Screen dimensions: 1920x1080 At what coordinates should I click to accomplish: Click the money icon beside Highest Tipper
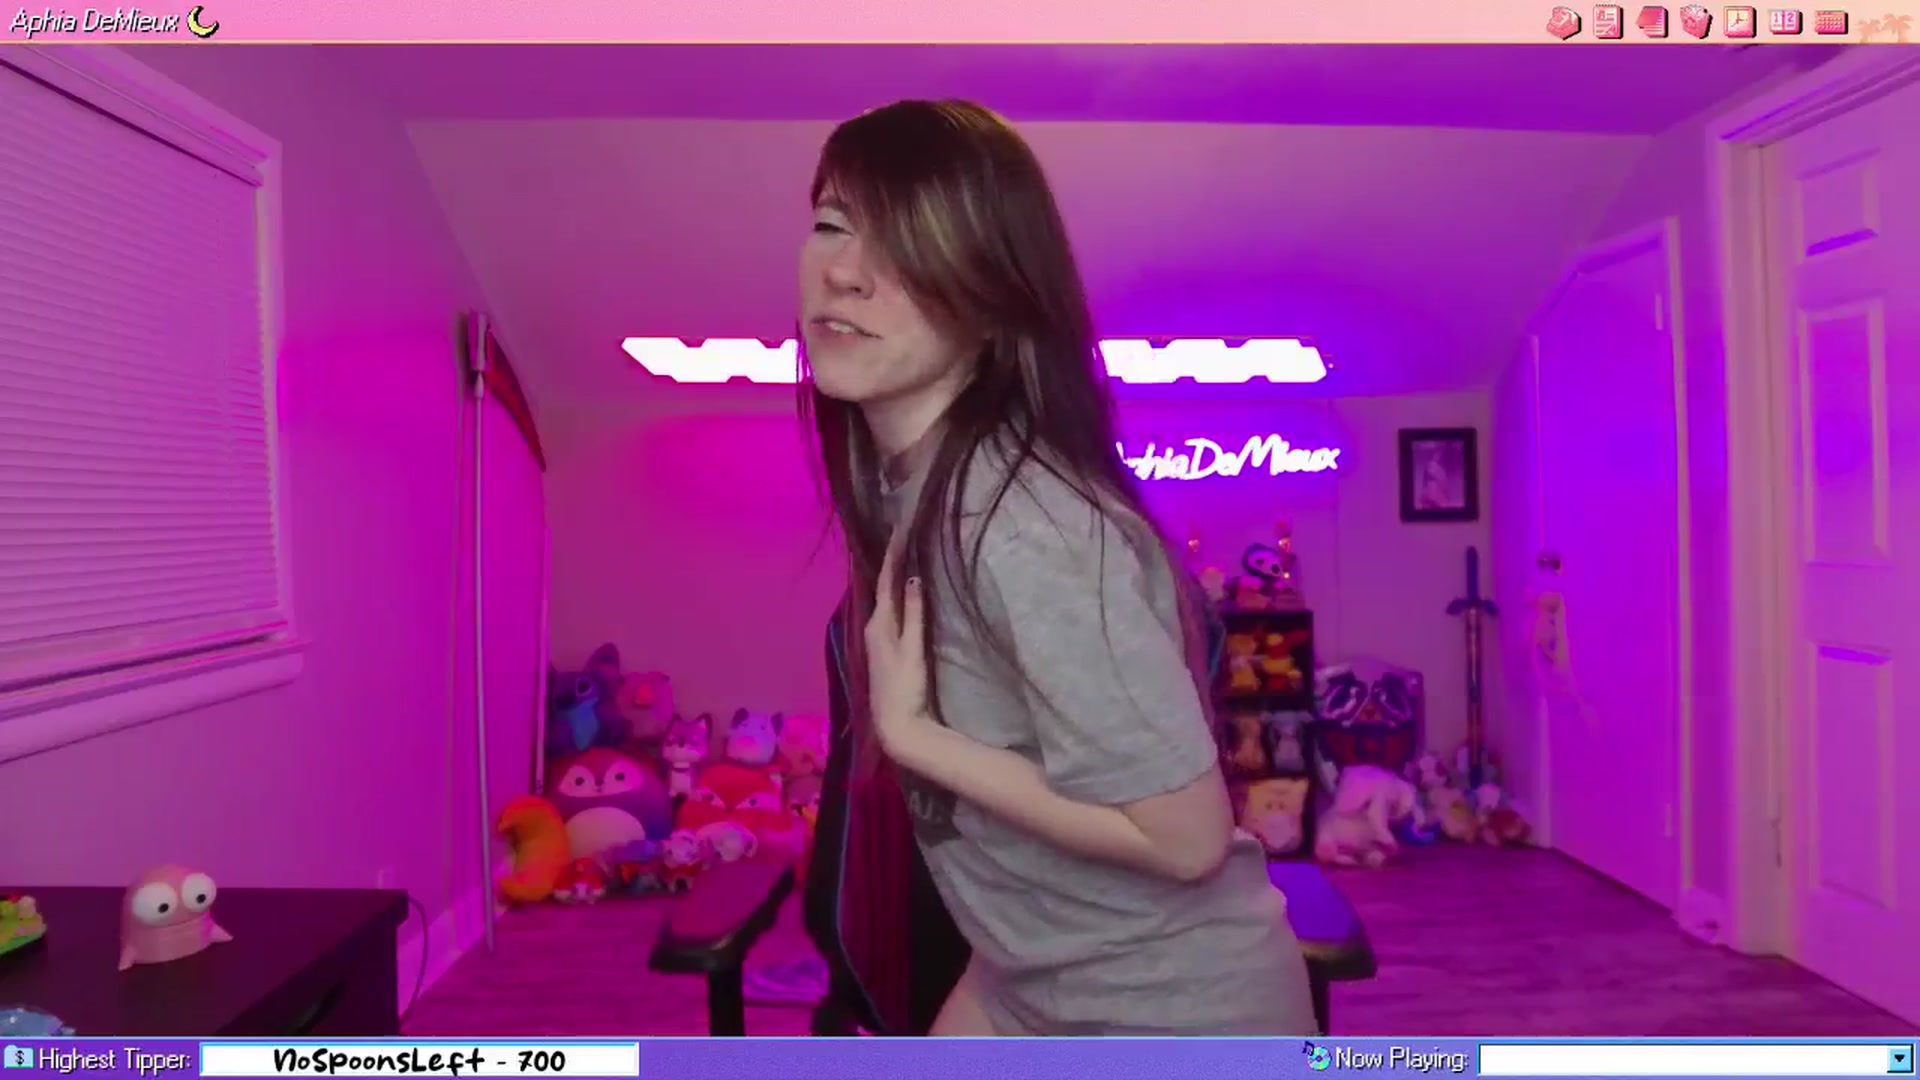(x=18, y=1058)
